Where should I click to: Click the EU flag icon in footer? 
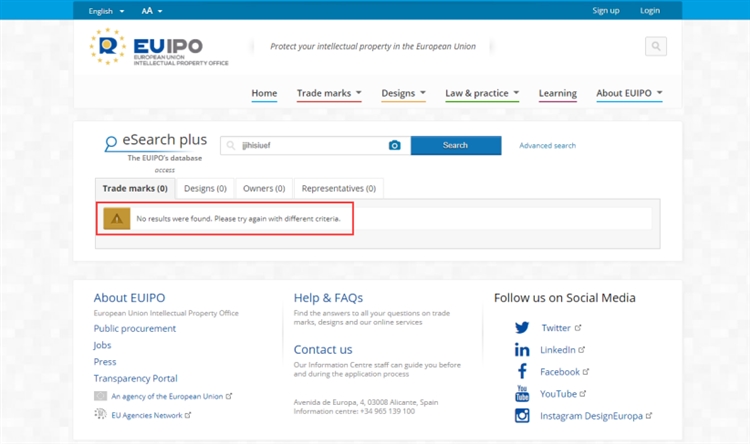coord(100,396)
